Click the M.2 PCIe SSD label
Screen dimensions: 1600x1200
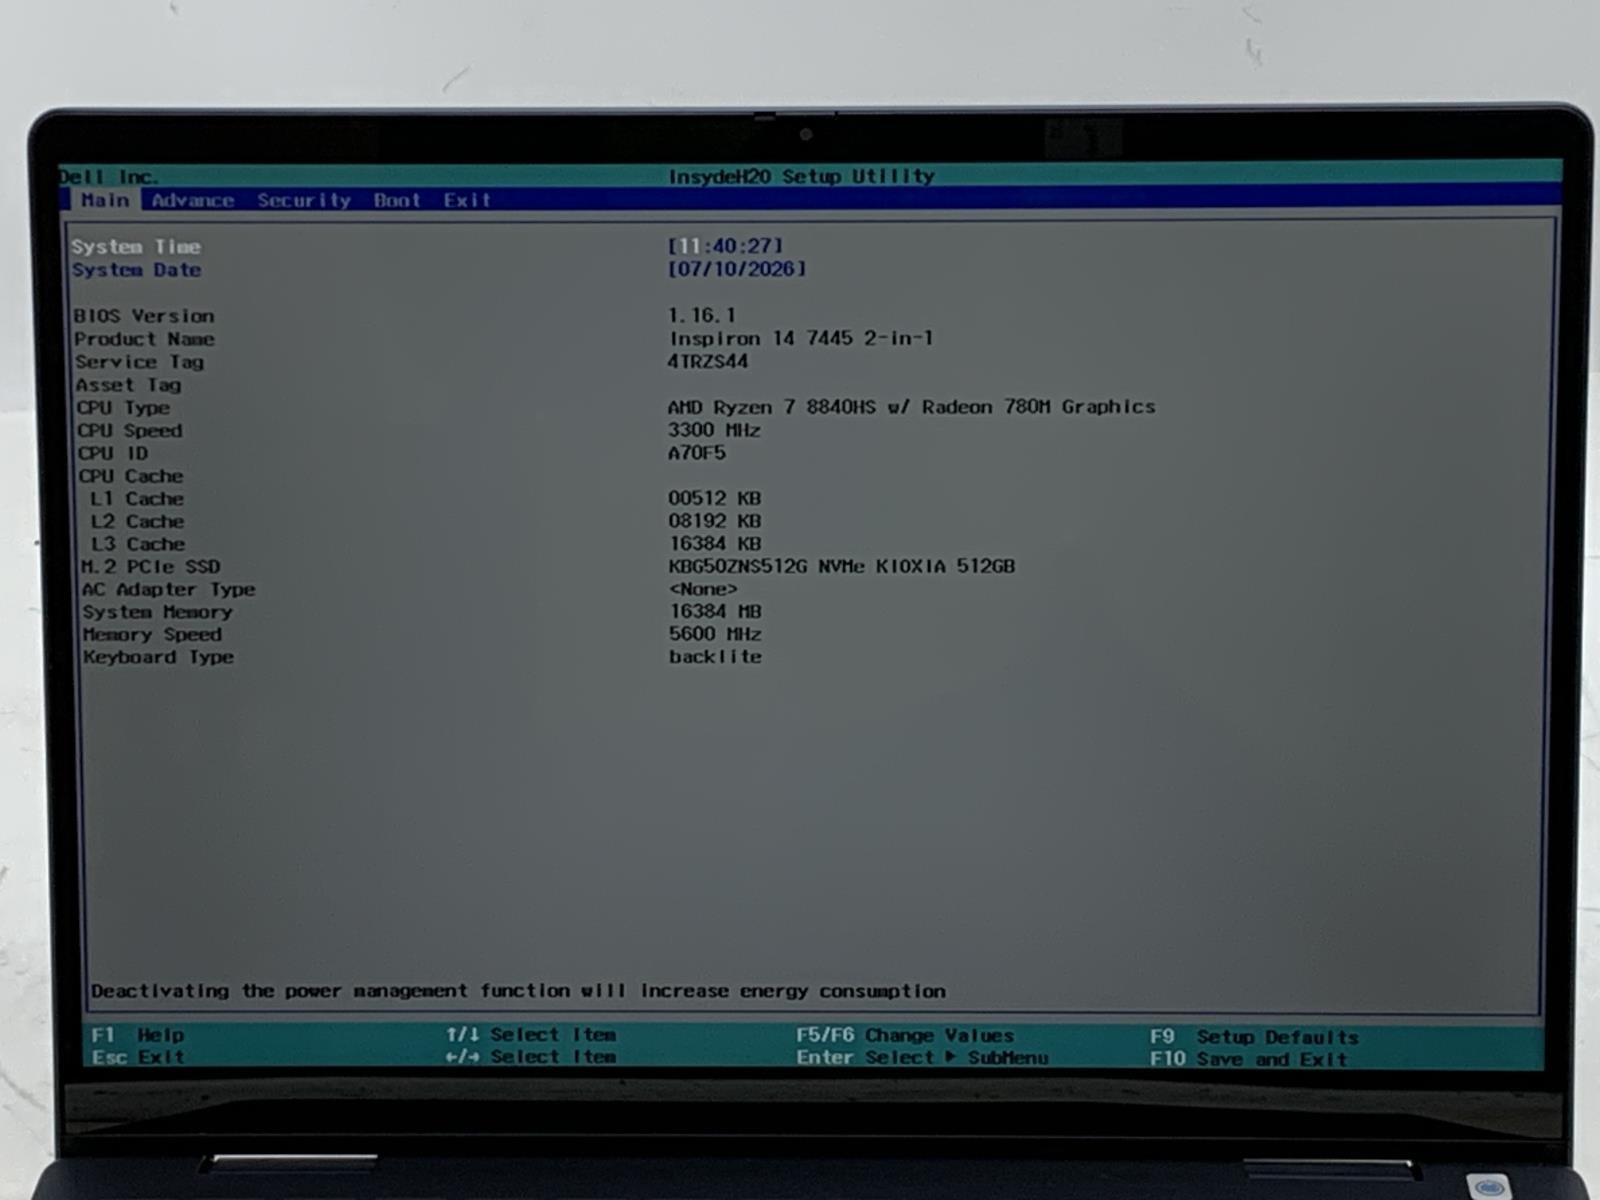coord(150,567)
